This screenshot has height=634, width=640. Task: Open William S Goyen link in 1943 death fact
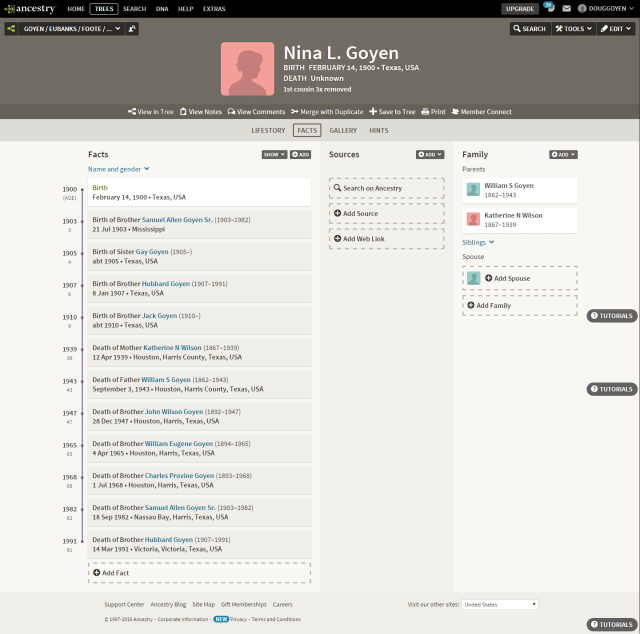tap(166, 380)
